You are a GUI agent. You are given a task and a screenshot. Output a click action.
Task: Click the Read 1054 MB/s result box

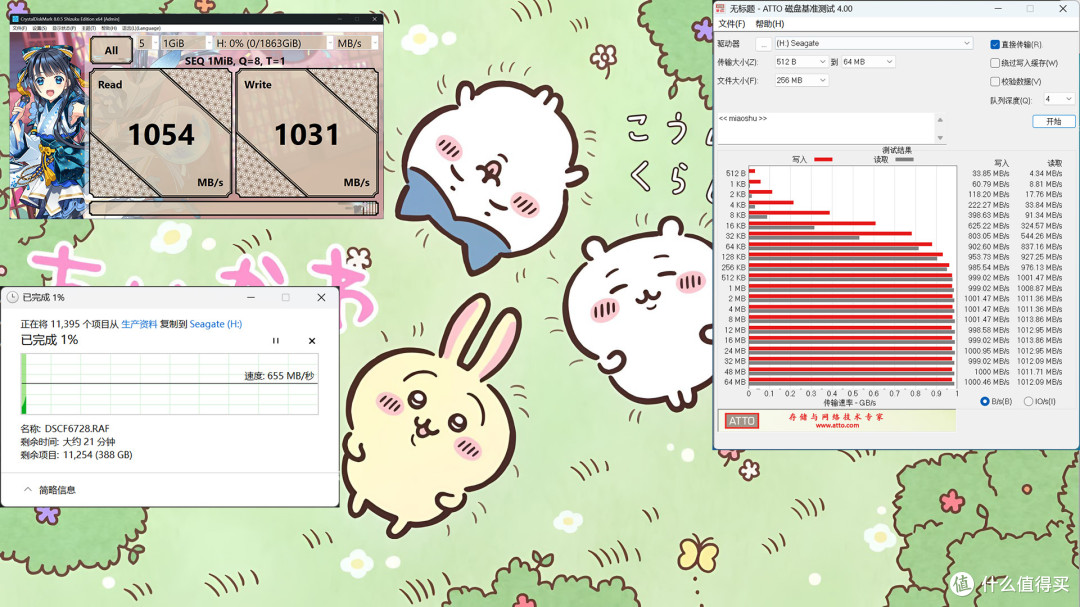coord(160,133)
